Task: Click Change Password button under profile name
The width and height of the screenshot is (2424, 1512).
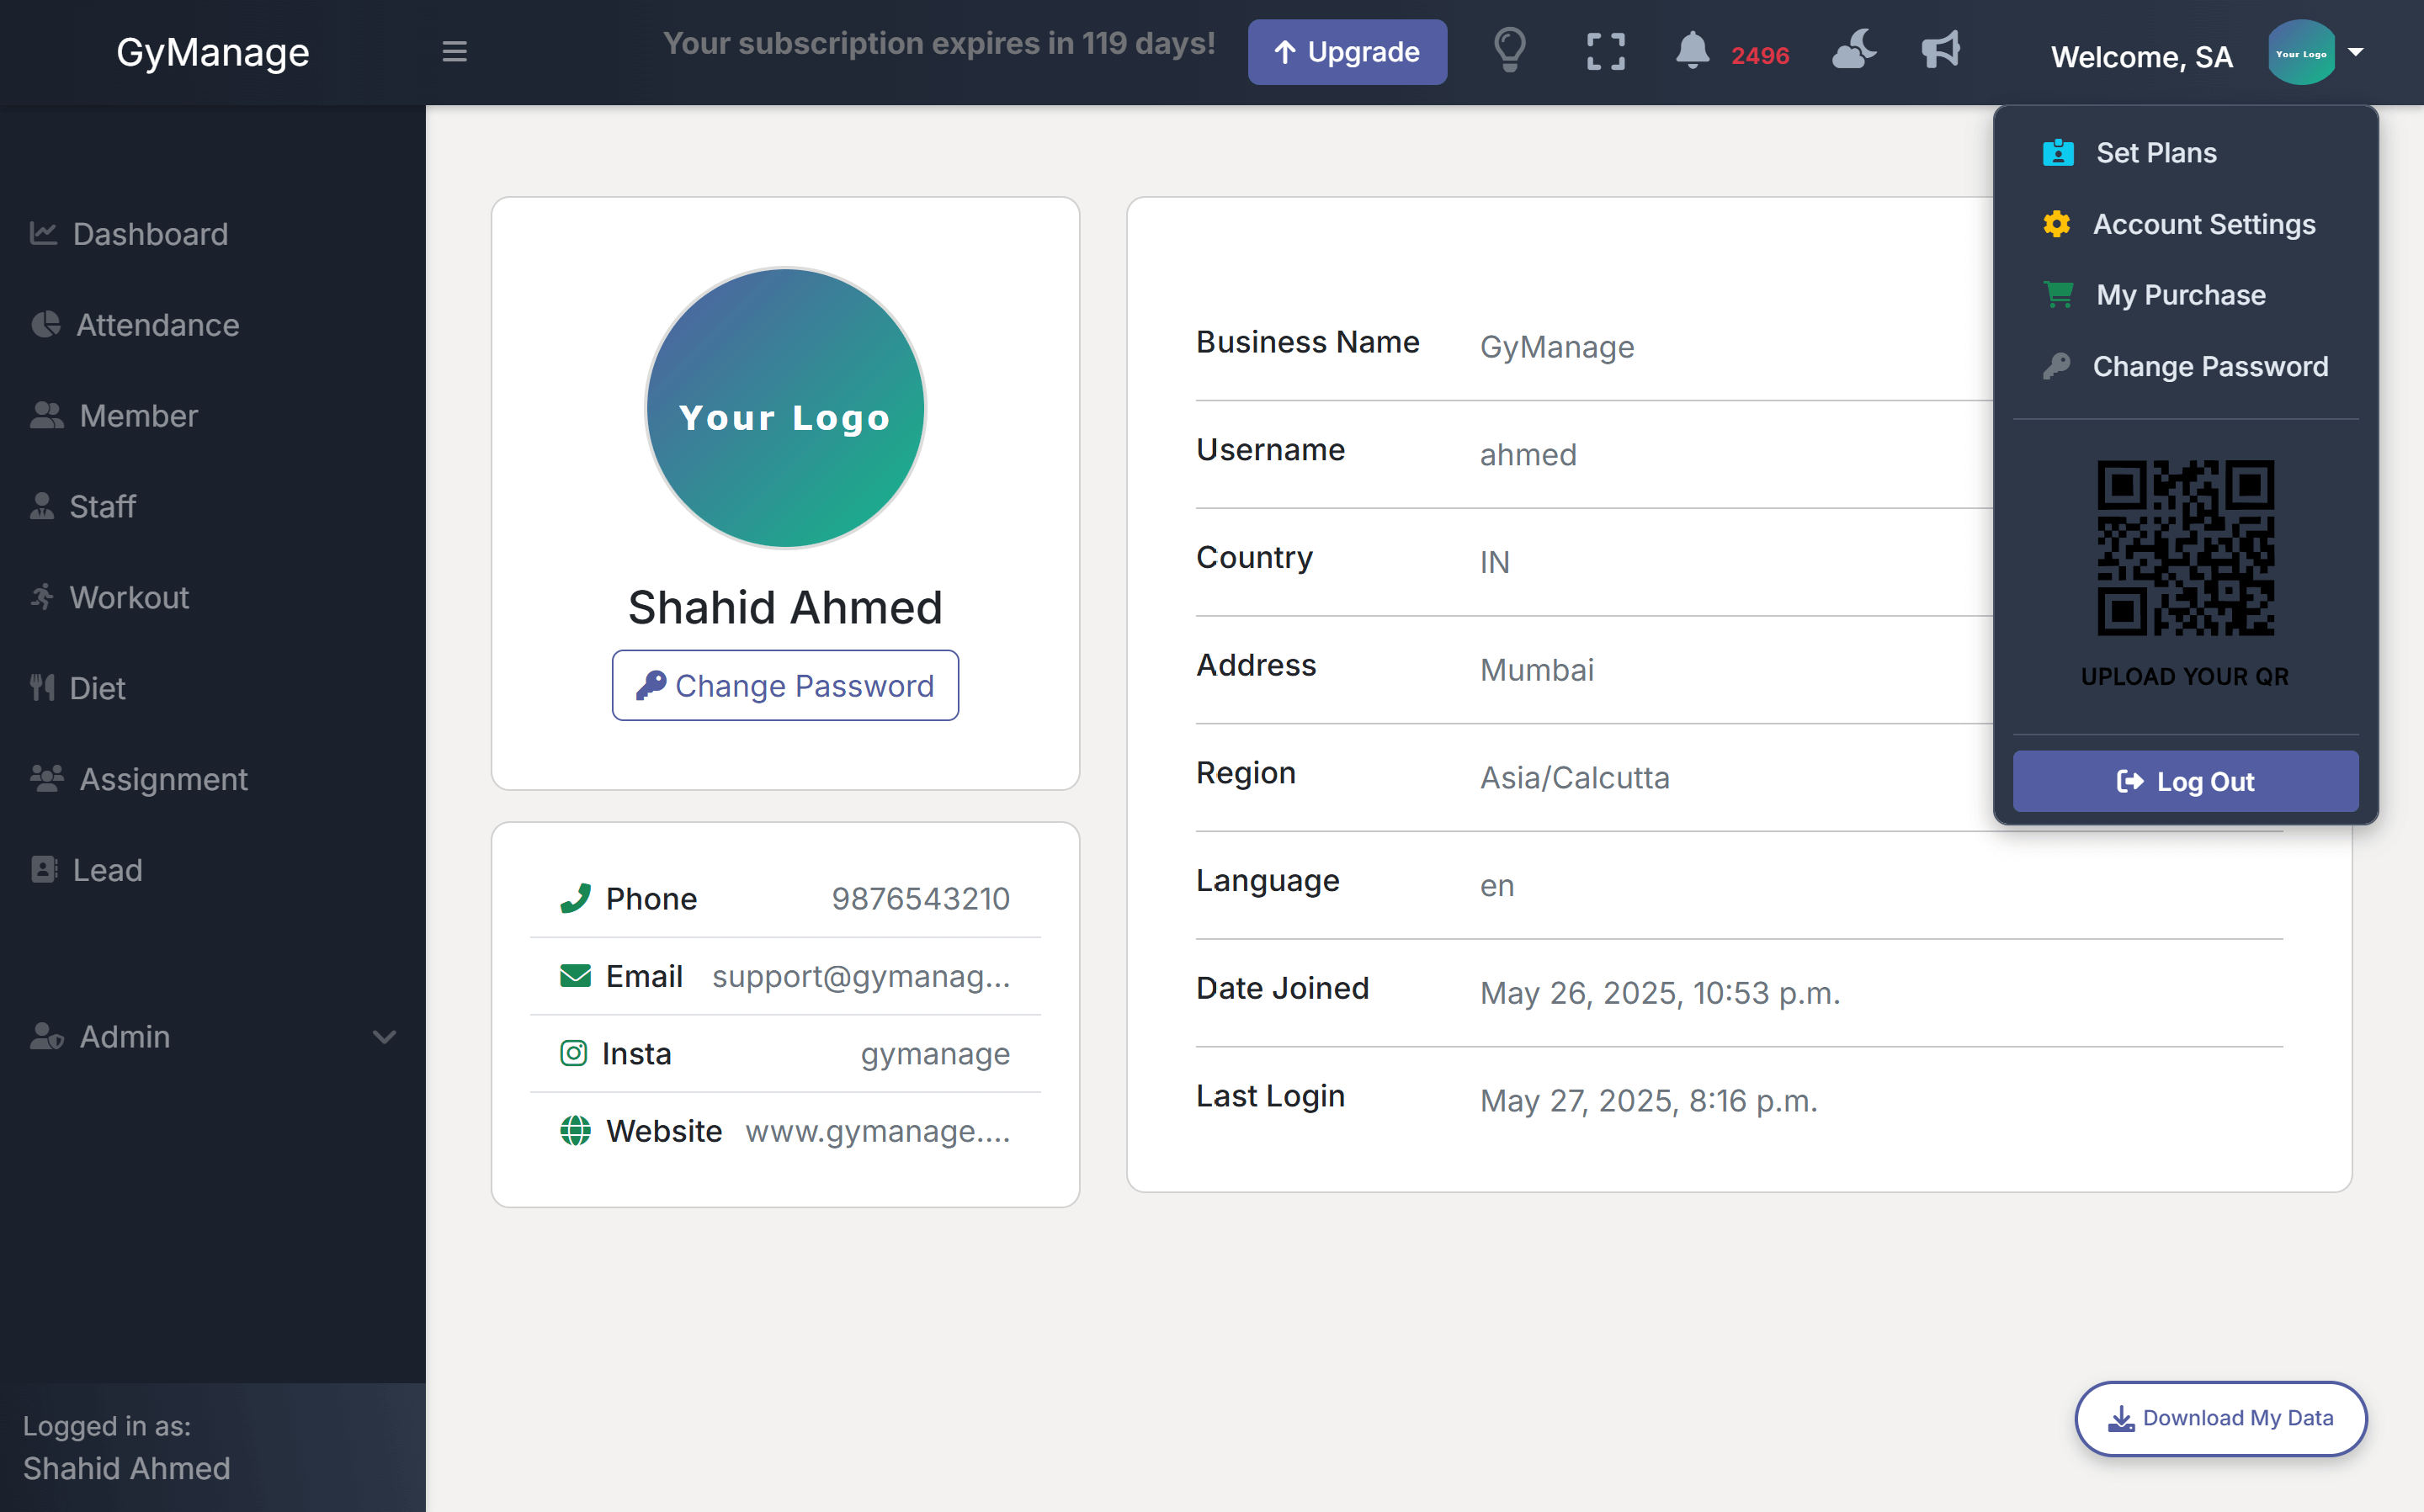Action: pyautogui.click(x=785, y=686)
